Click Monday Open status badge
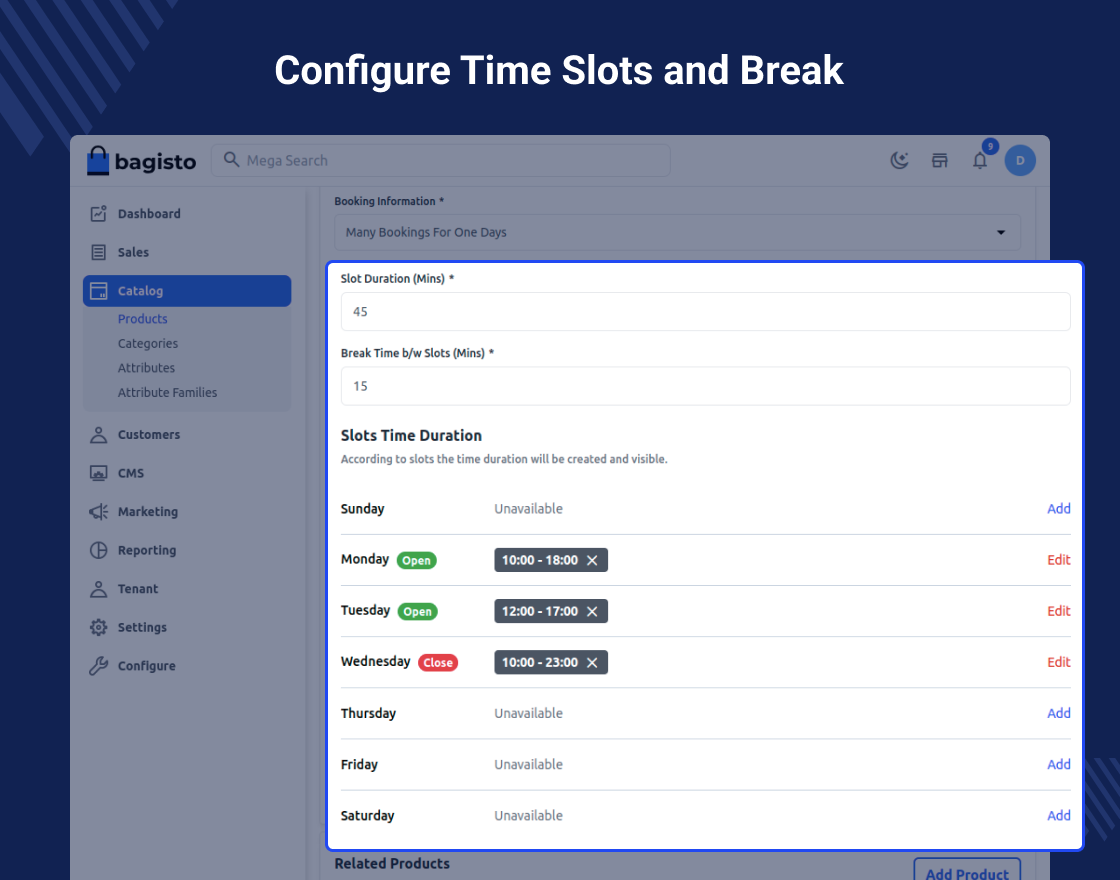1120x880 pixels. (416, 561)
